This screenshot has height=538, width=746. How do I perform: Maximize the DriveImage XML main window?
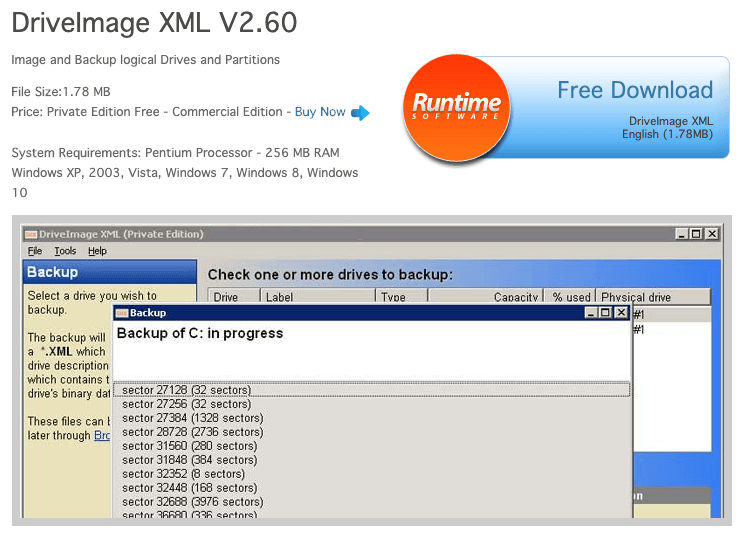click(696, 234)
